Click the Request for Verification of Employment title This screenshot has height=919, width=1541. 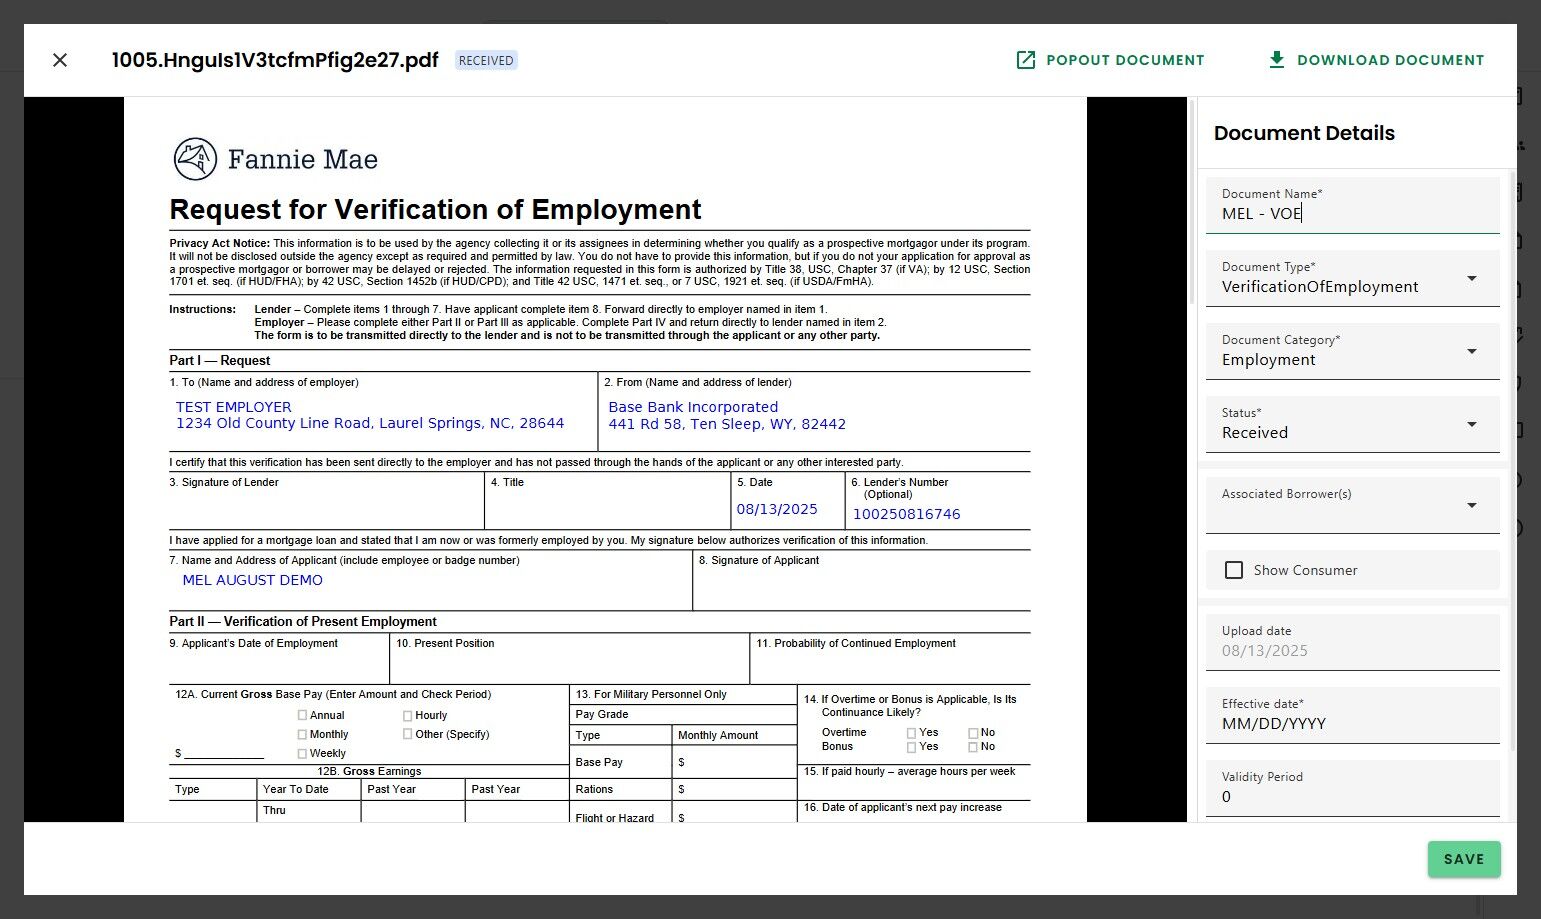435,210
